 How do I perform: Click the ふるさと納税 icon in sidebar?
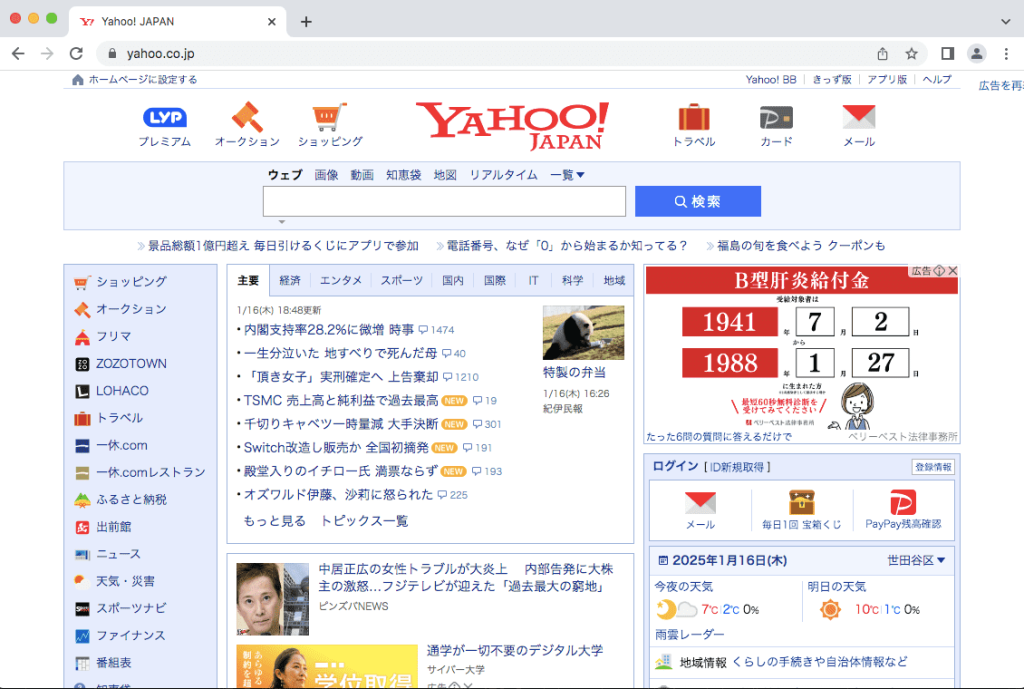tap(82, 500)
